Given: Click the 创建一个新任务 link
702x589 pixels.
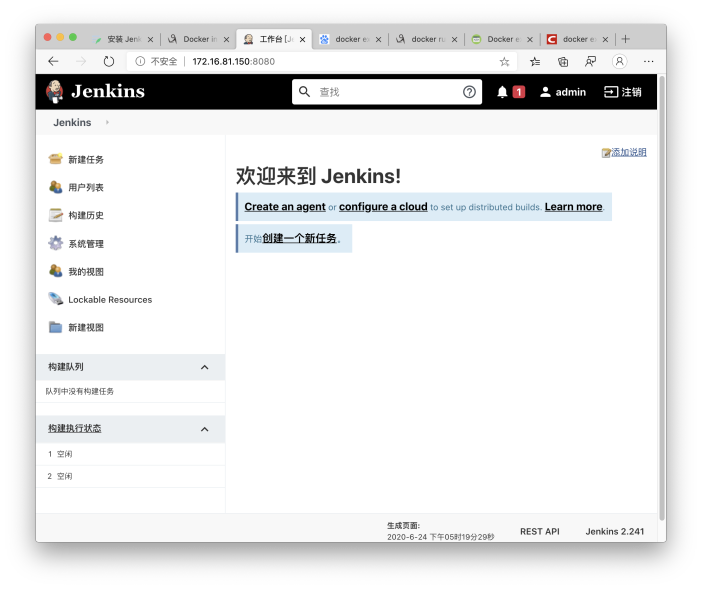Looking at the screenshot, I should (299, 238).
